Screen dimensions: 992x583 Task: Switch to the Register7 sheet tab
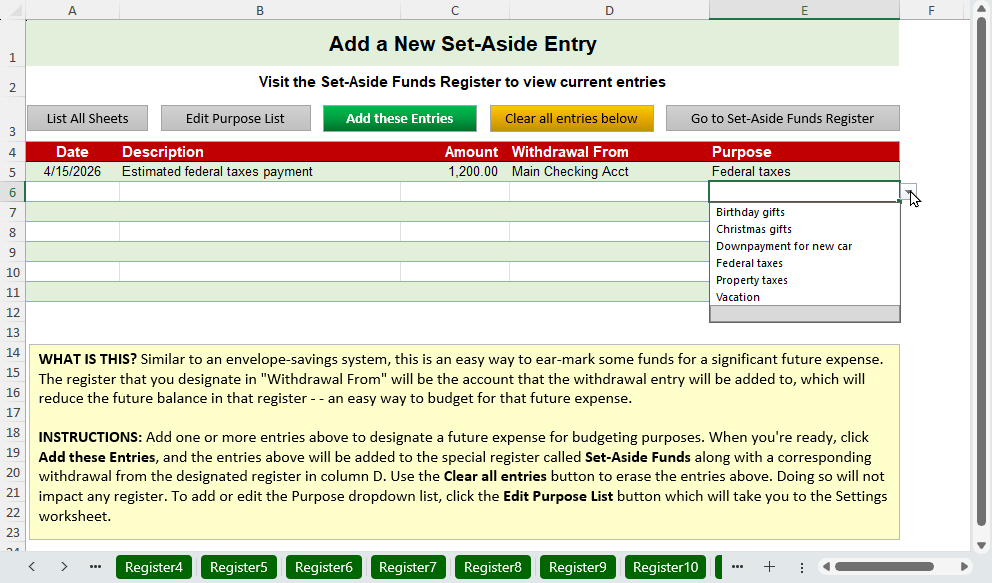[x=408, y=567]
